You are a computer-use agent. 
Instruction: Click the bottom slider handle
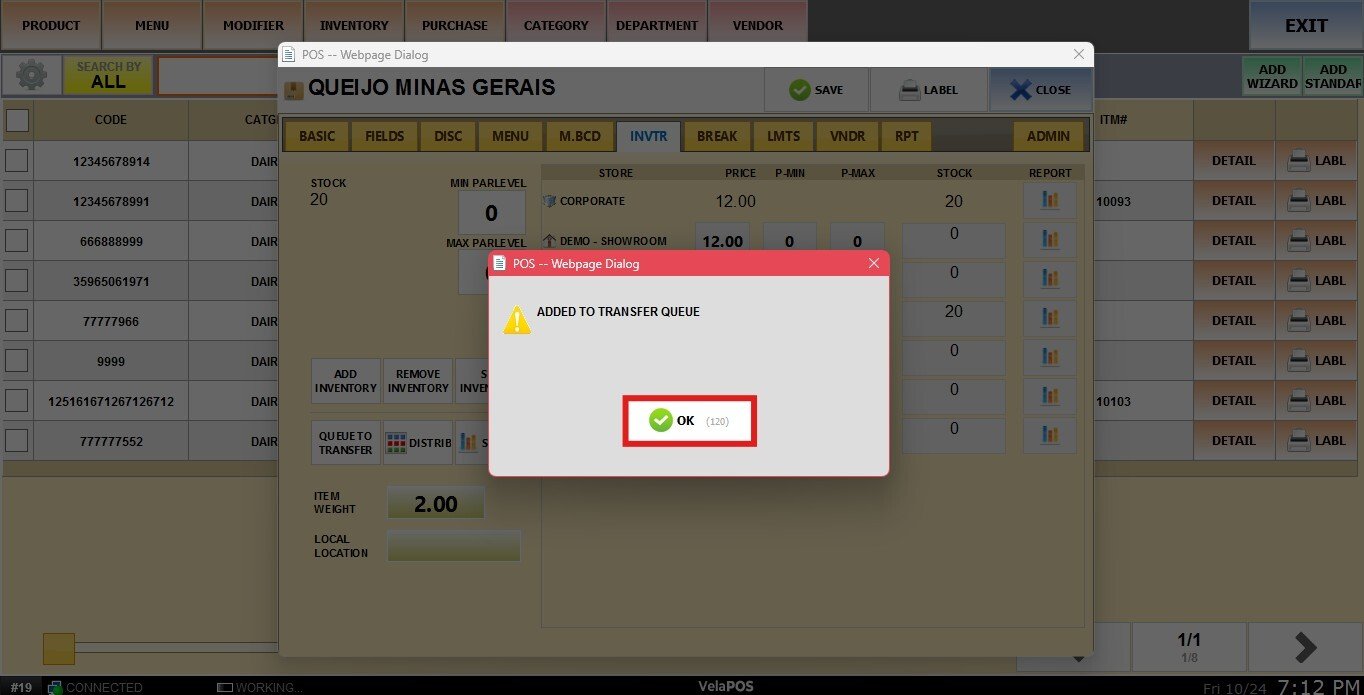[59, 648]
